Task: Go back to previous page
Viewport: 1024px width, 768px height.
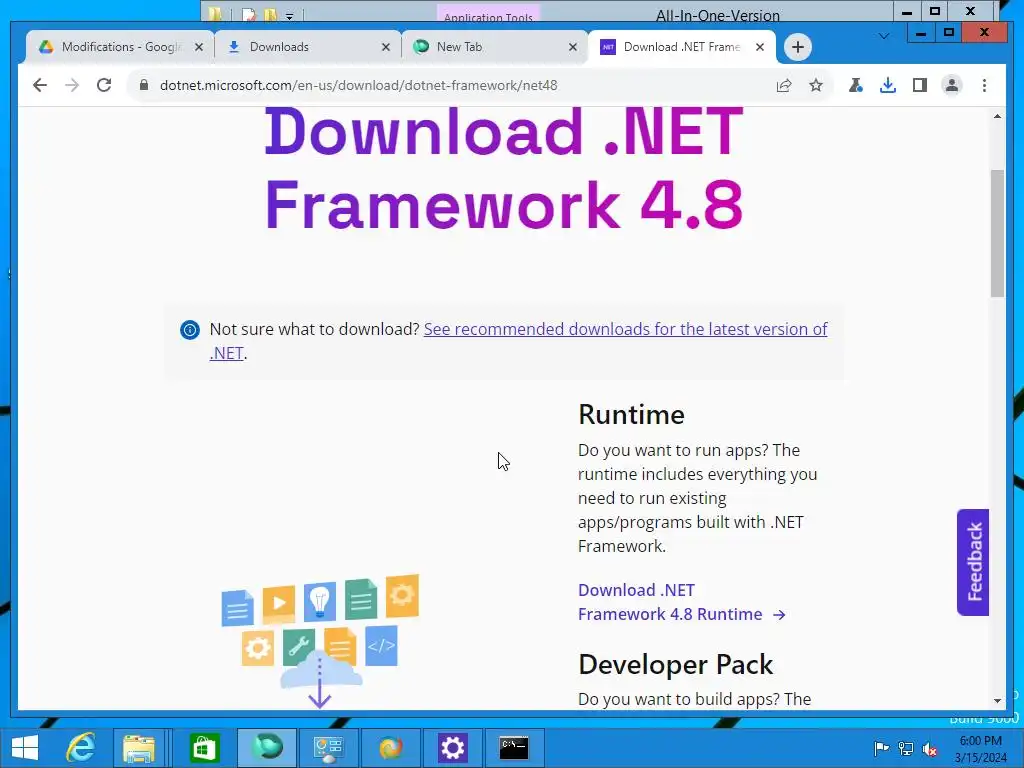Action: click(40, 85)
